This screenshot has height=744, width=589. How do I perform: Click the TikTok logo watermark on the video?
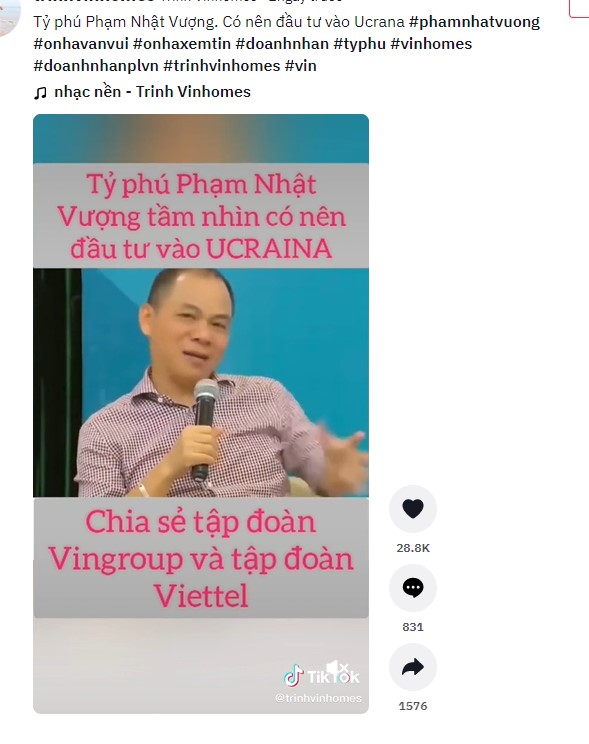322,676
